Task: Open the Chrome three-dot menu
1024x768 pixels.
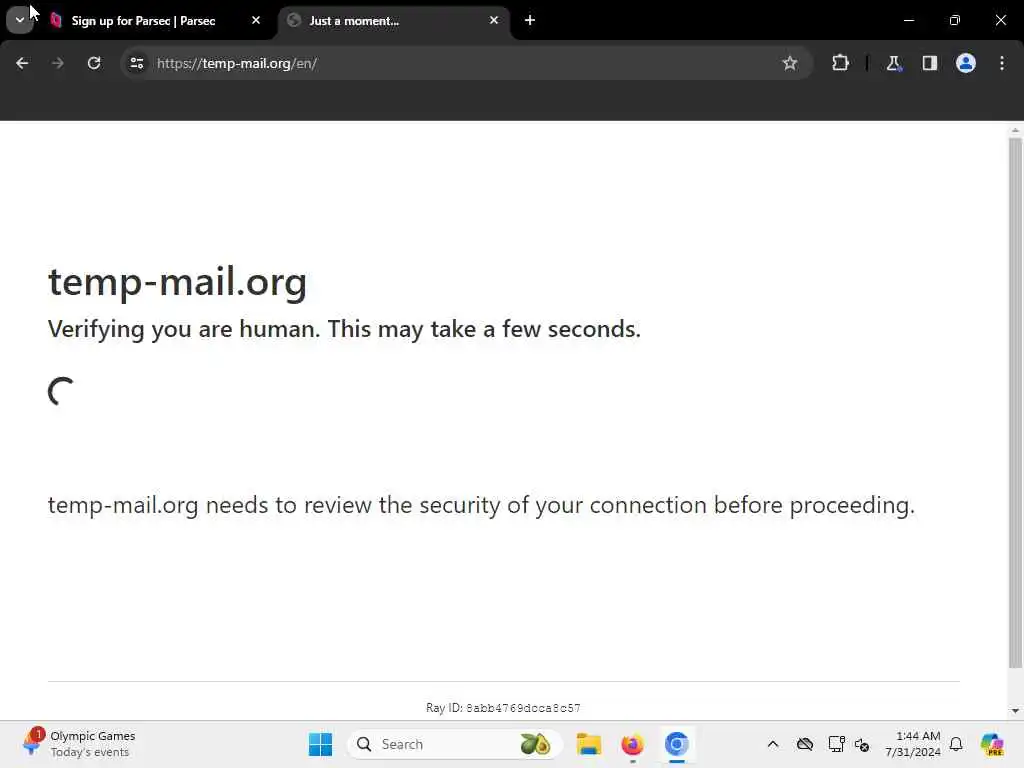Action: point(1002,63)
